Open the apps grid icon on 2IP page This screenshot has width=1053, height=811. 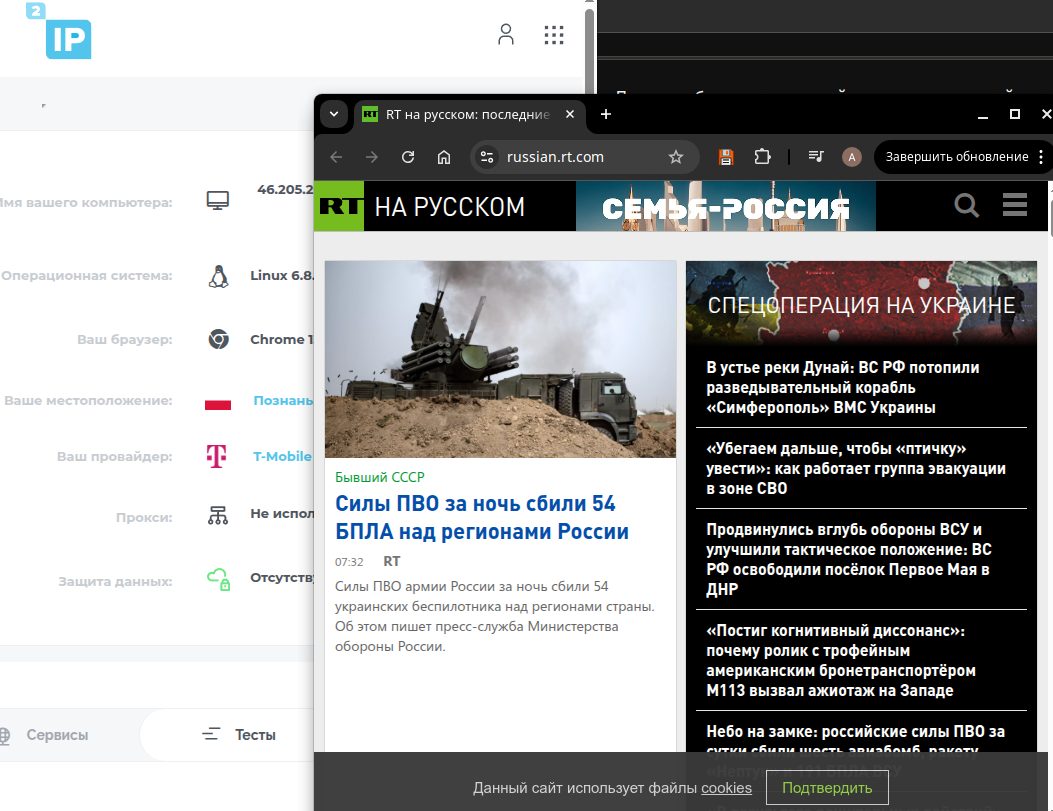(x=553, y=35)
